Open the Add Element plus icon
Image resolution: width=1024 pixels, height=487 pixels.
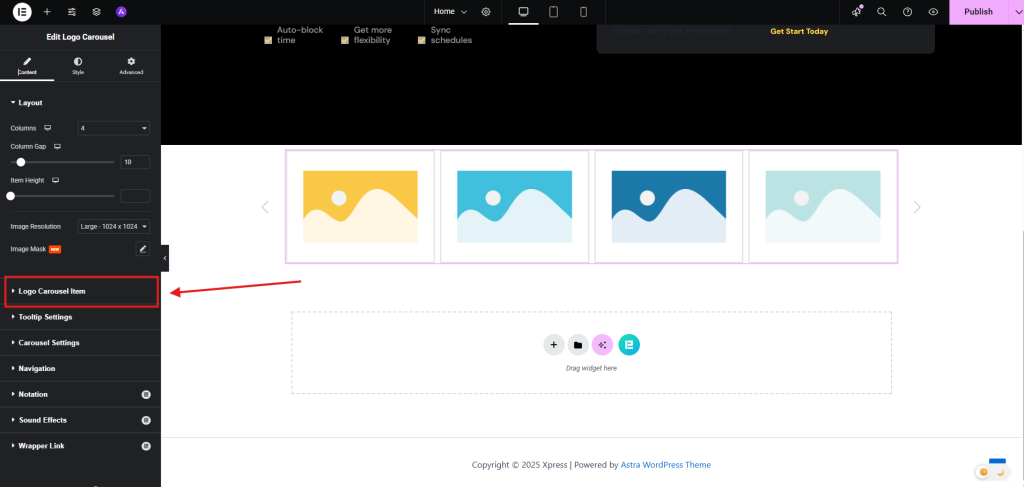(x=47, y=12)
